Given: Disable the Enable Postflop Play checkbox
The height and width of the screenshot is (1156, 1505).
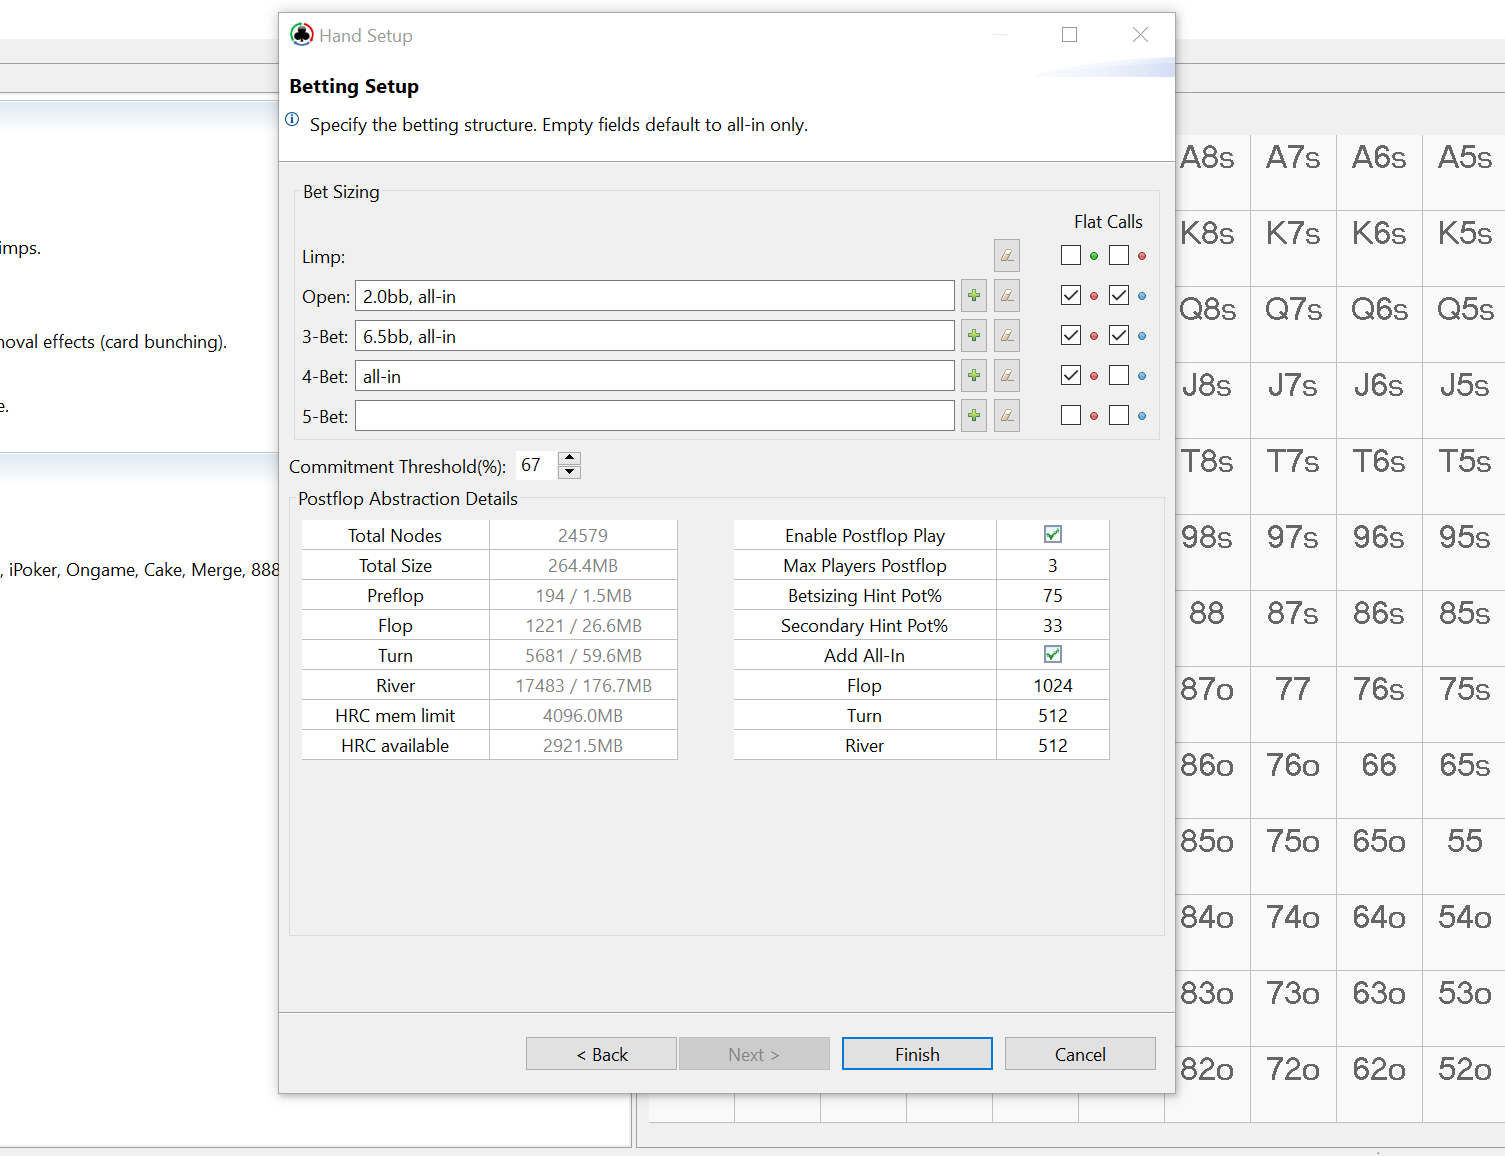Looking at the screenshot, I should (x=1053, y=535).
